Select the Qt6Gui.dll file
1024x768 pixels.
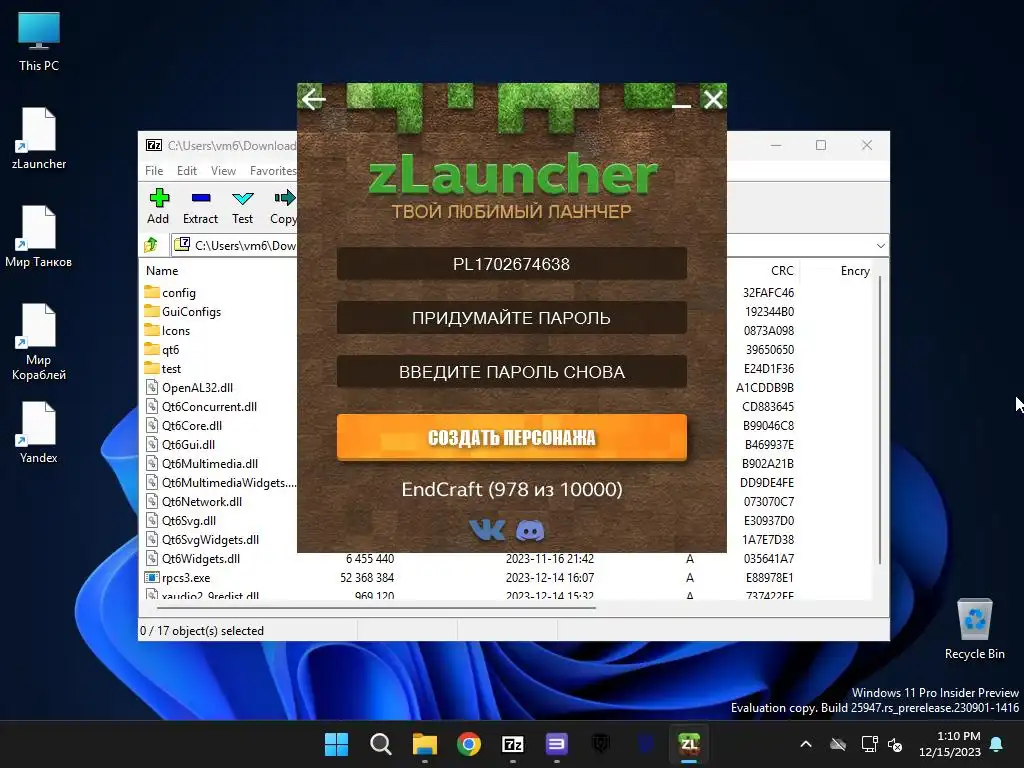click(188, 444)
